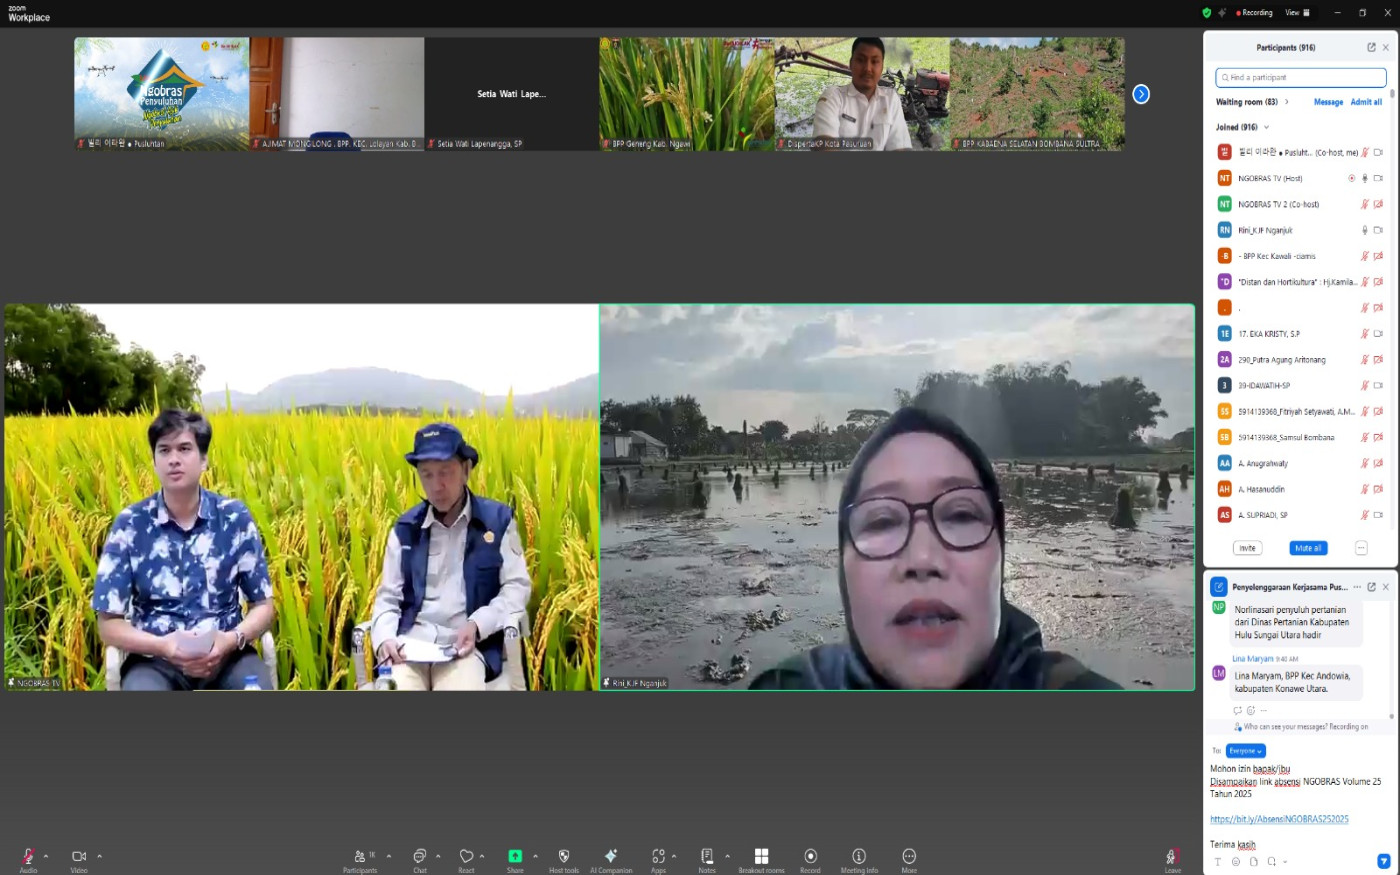Unmute your microphone with Audio button
The height and width of the screenshot is (875, 1400).
[x=28, y=857]
